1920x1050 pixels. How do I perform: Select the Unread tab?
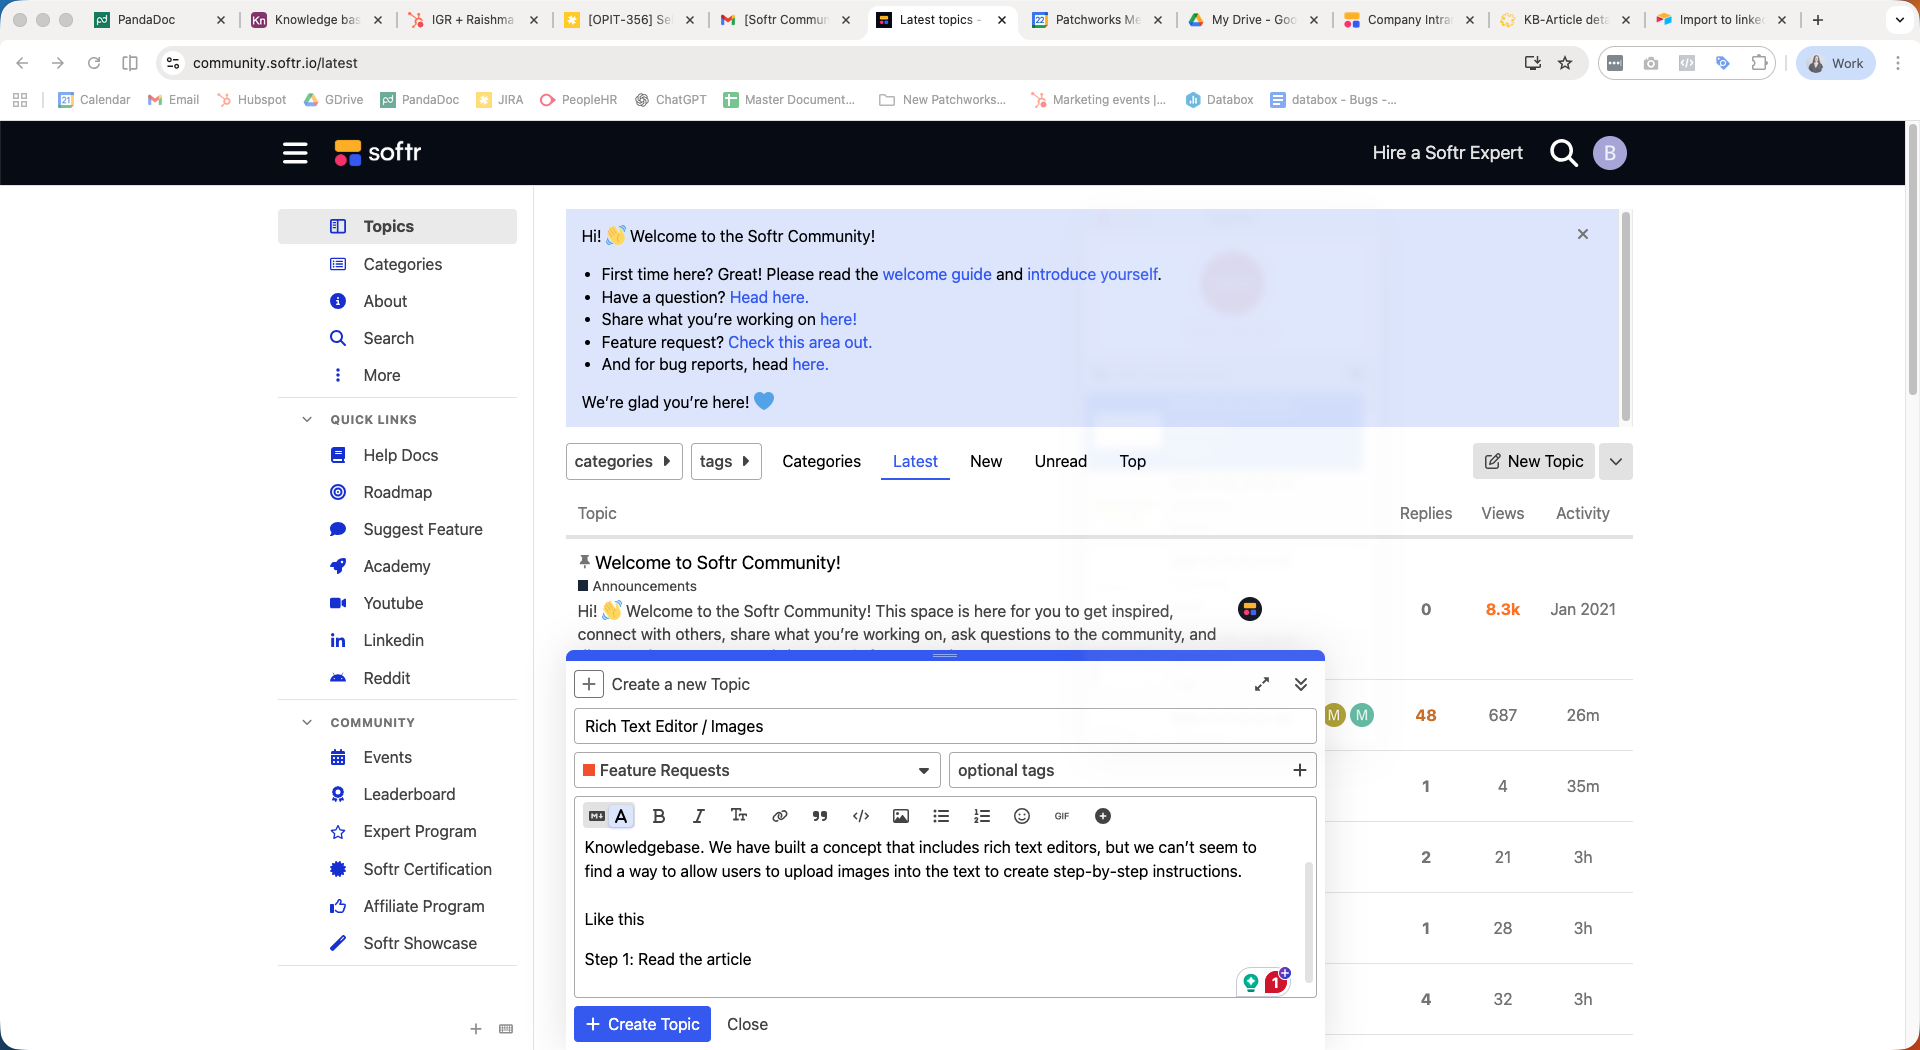tap(1060, 461)
